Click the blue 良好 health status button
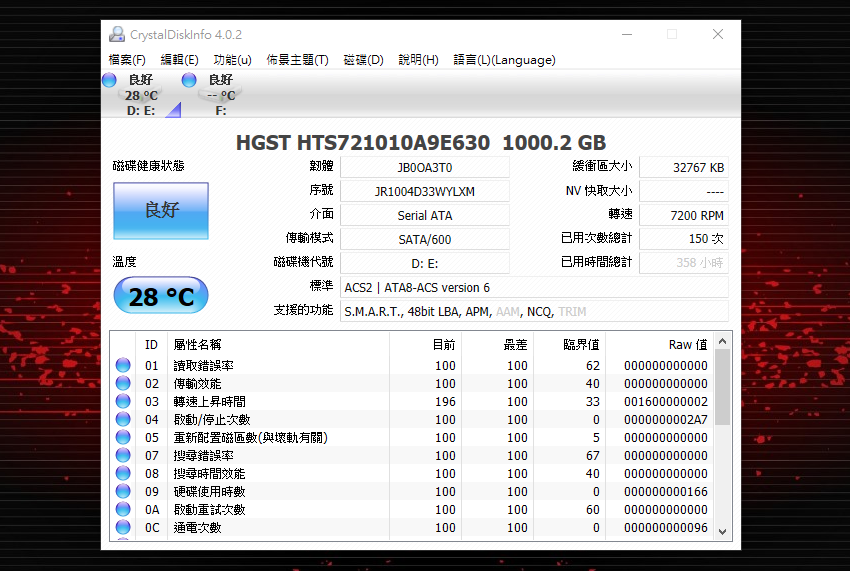850x571 pixels. (161, 210)
